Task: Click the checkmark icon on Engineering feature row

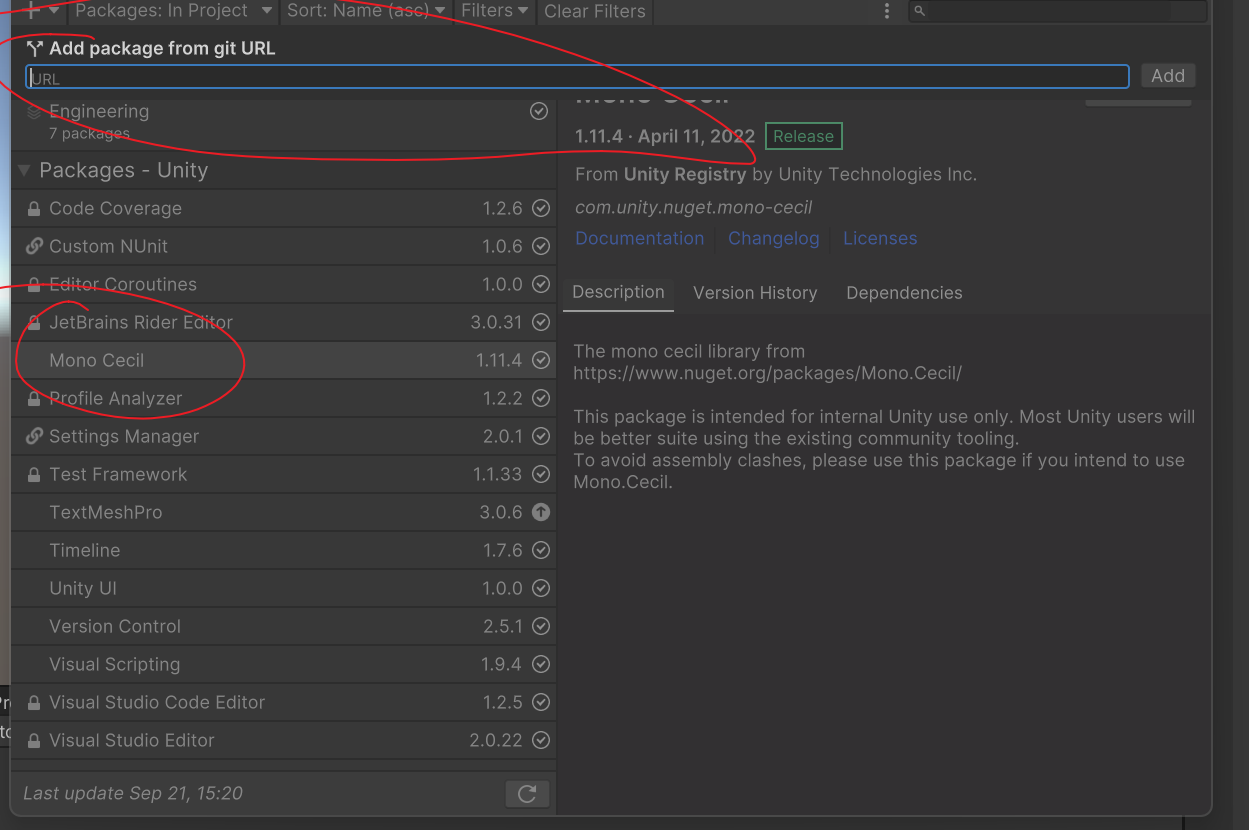Action: [539, 111]
